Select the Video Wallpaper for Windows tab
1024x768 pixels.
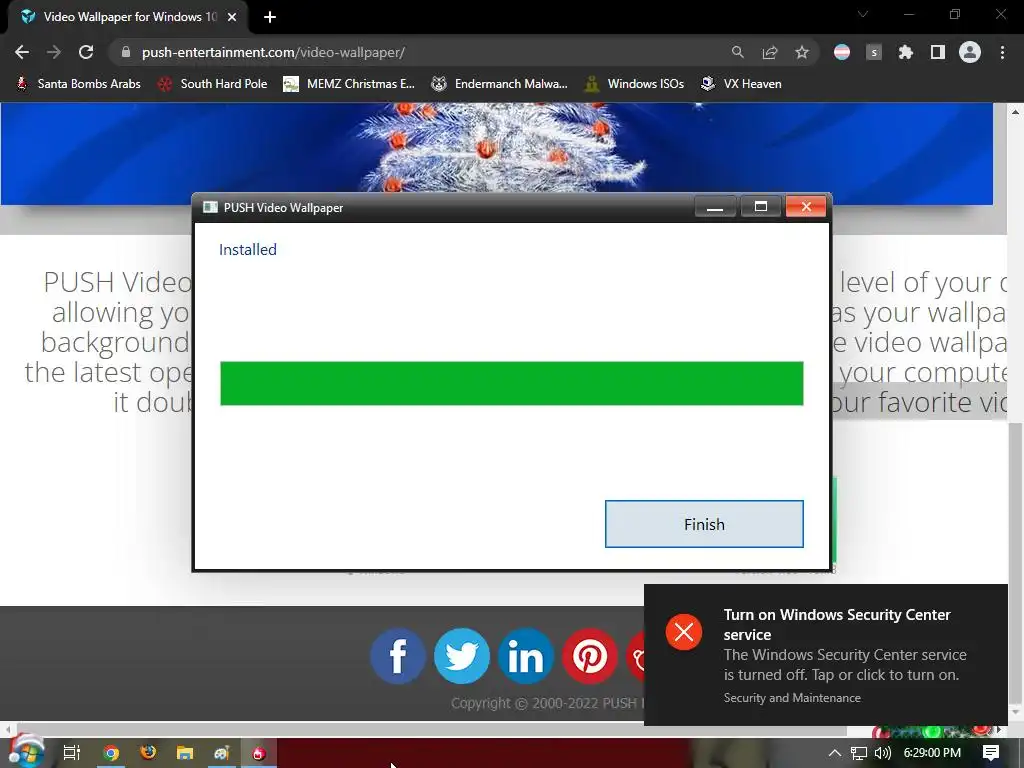pyautogui.click(x=129, y=17)
